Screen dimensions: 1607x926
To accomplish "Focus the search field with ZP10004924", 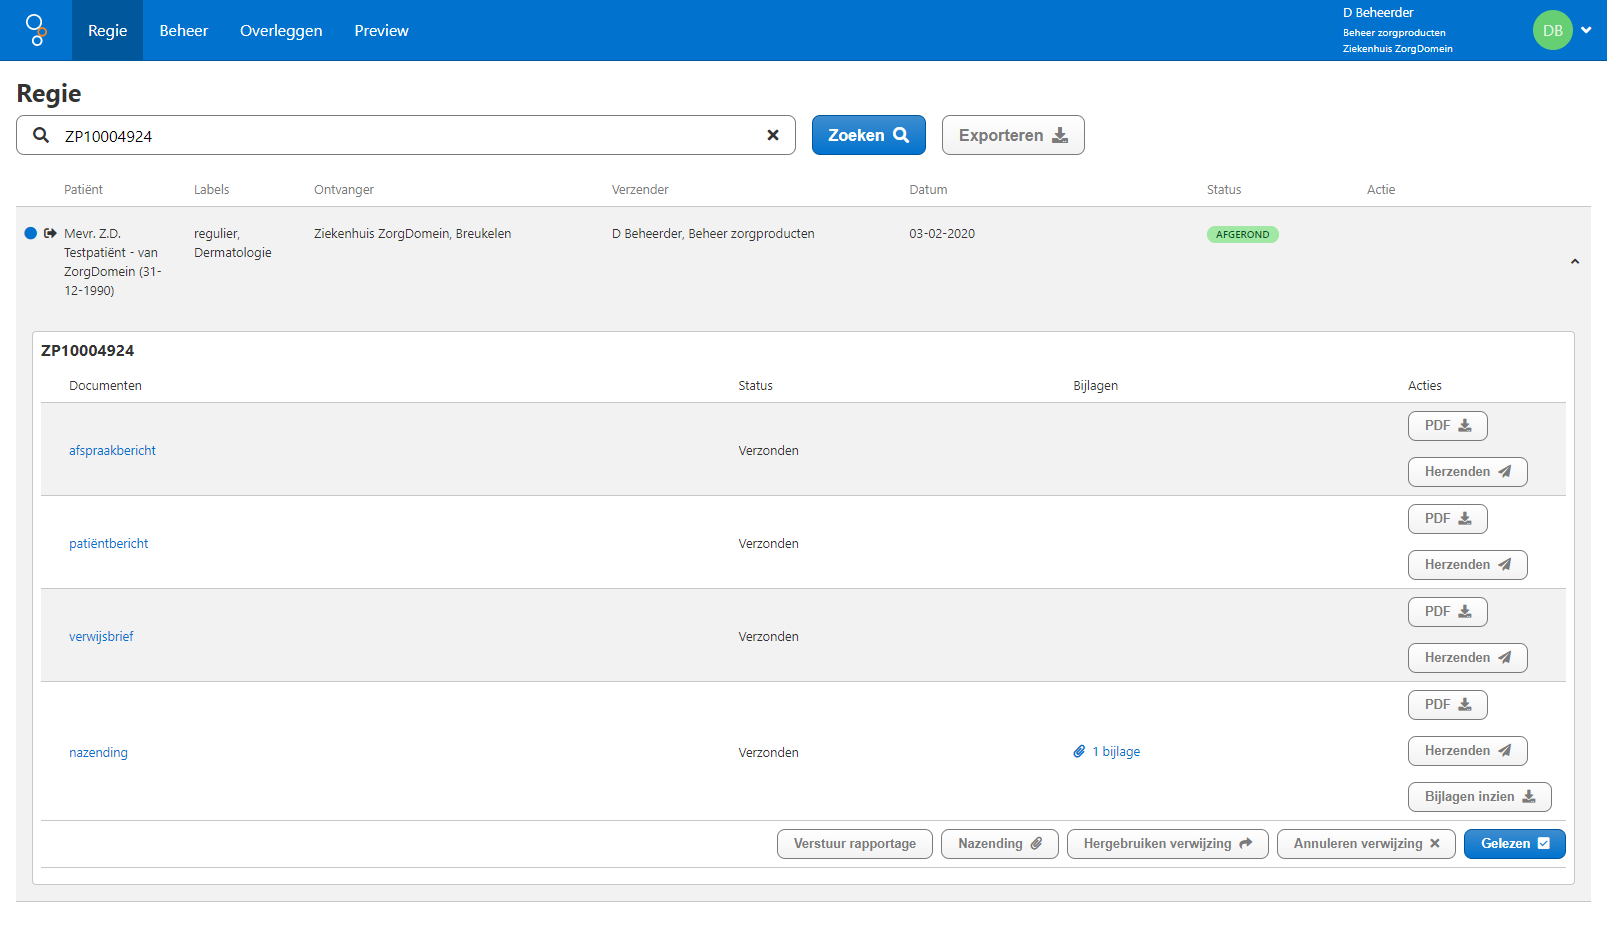I will pyautogui.click(x=406, y=135).
